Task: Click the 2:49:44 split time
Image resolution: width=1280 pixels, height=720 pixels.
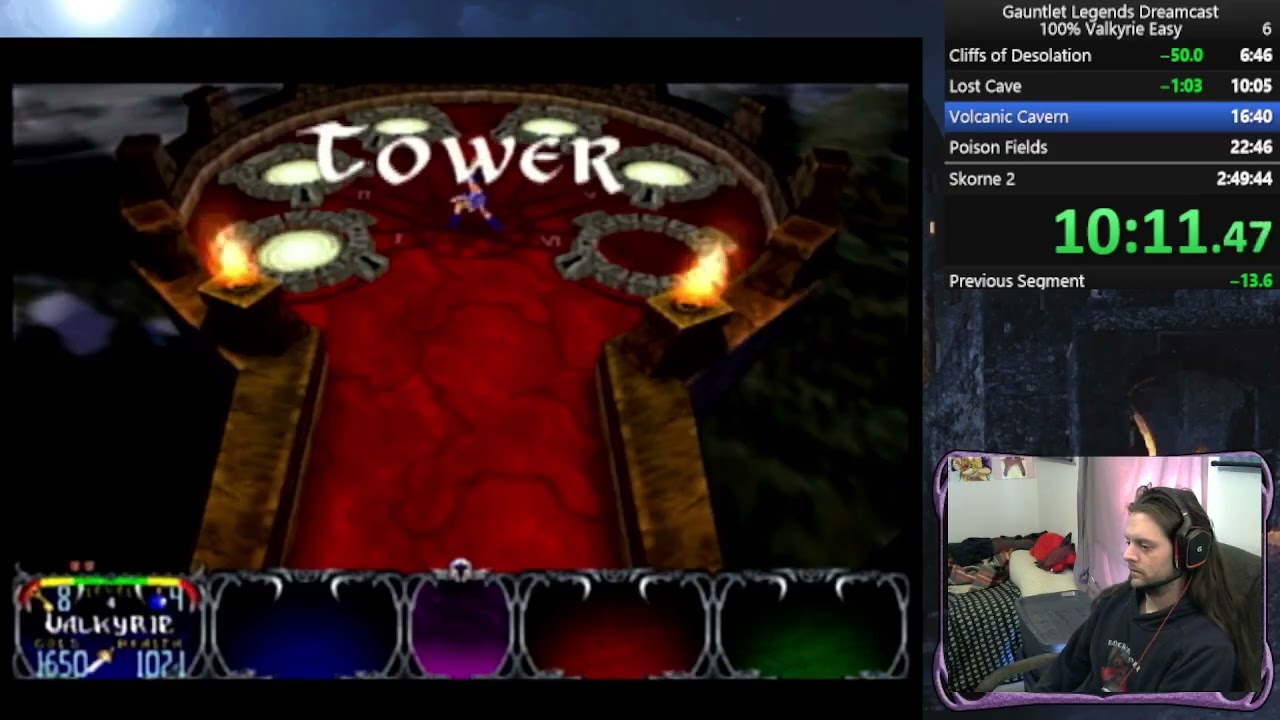Action: [1244, 178]
